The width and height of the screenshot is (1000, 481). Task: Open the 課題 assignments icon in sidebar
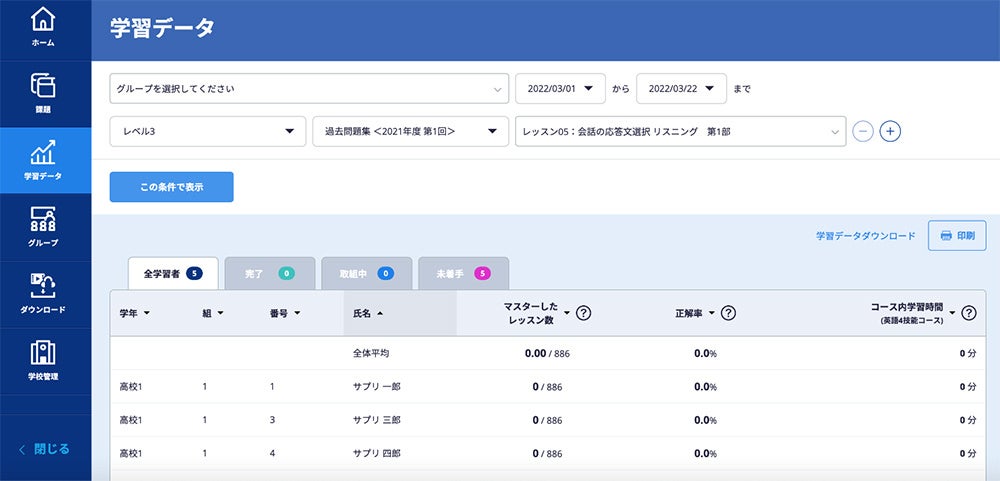(x=44, y=86)
